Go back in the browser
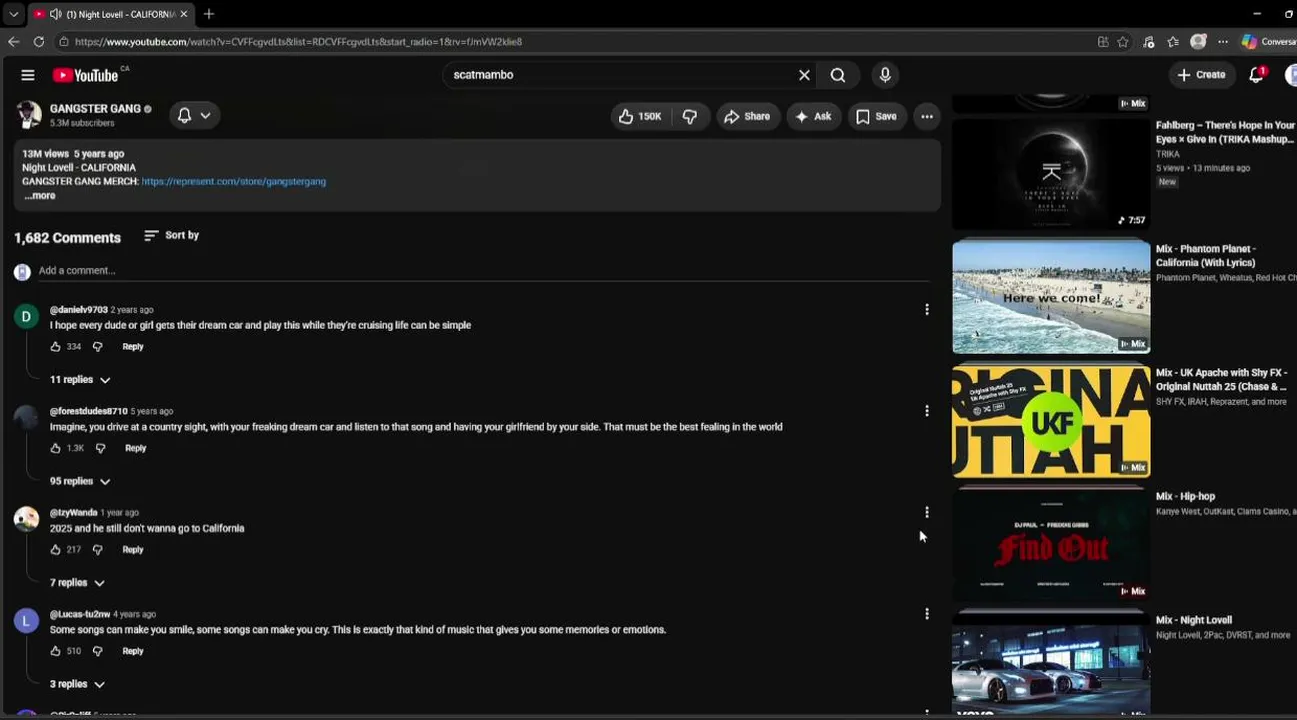This screenshot has height=720, width=1297. (13, 42)
